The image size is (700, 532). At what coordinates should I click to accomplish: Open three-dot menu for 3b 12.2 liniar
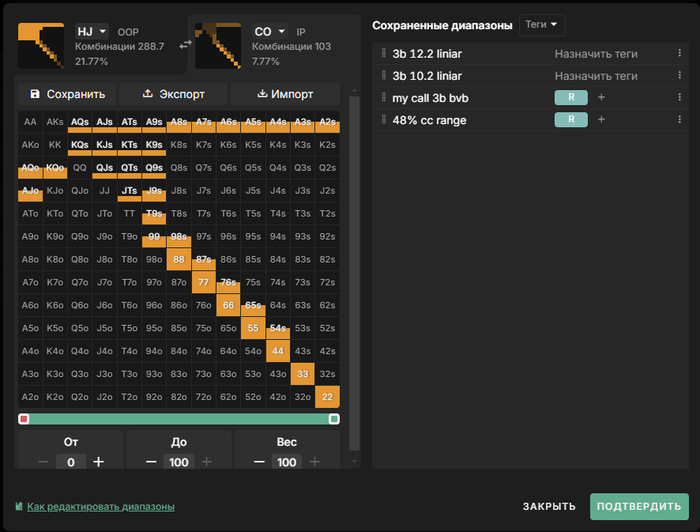679,53
